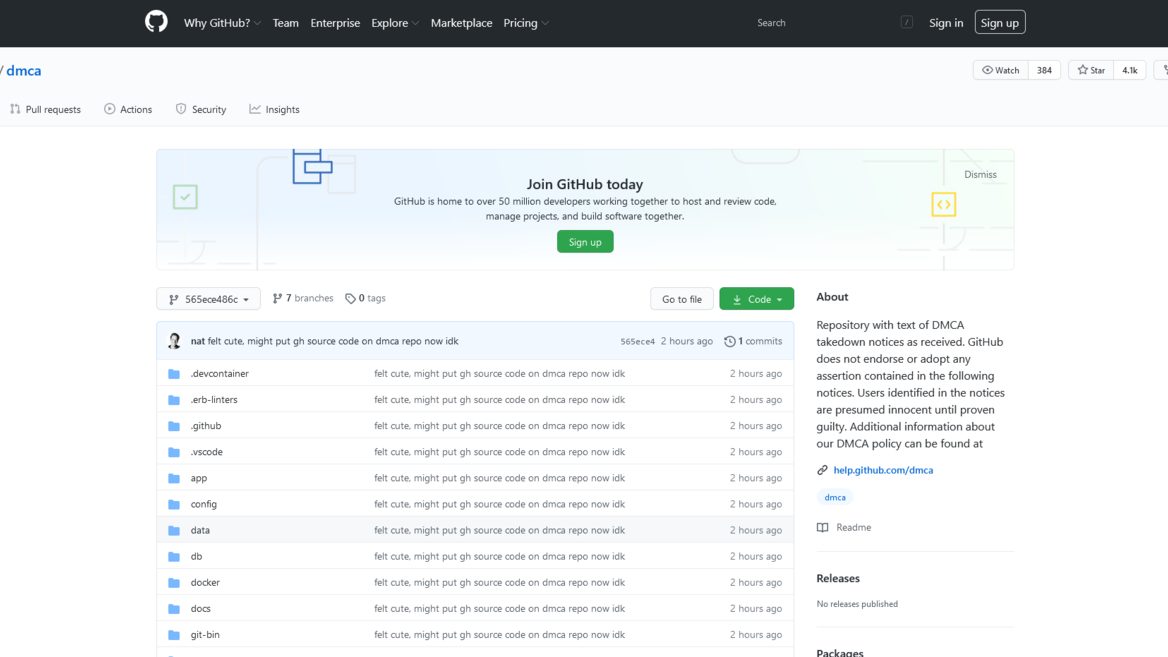Dismiss the Join GitHub banner
Screen dimensions: 1168x657
point(980,174)
